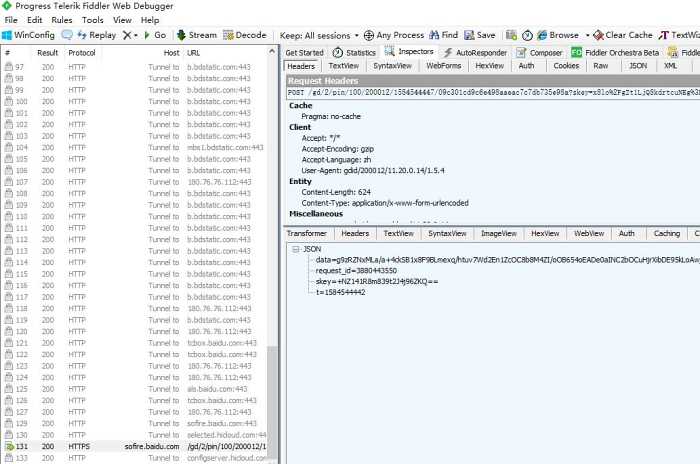
Task: Sort sessions by the Protocol column
Action: pos(82,53)
